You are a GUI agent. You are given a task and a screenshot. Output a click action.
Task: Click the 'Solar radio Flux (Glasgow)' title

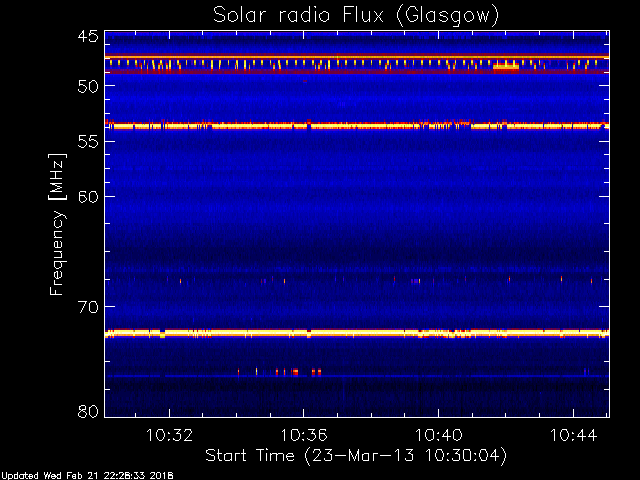[356, 15]
